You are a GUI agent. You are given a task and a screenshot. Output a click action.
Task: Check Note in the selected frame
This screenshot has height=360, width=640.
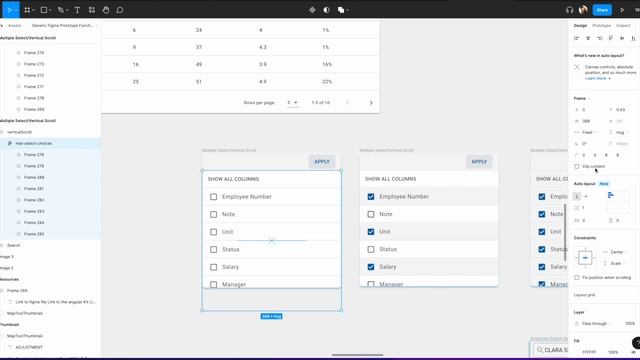[x=213, y=214]
